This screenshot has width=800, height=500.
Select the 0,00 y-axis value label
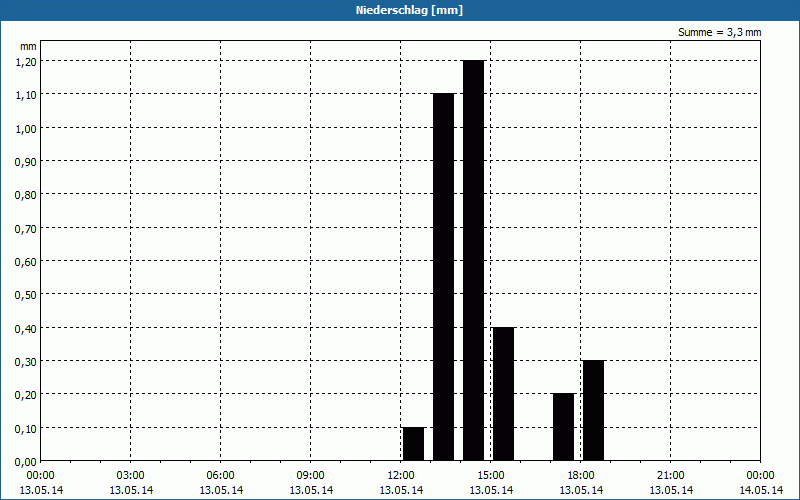(x=26, y=461)
